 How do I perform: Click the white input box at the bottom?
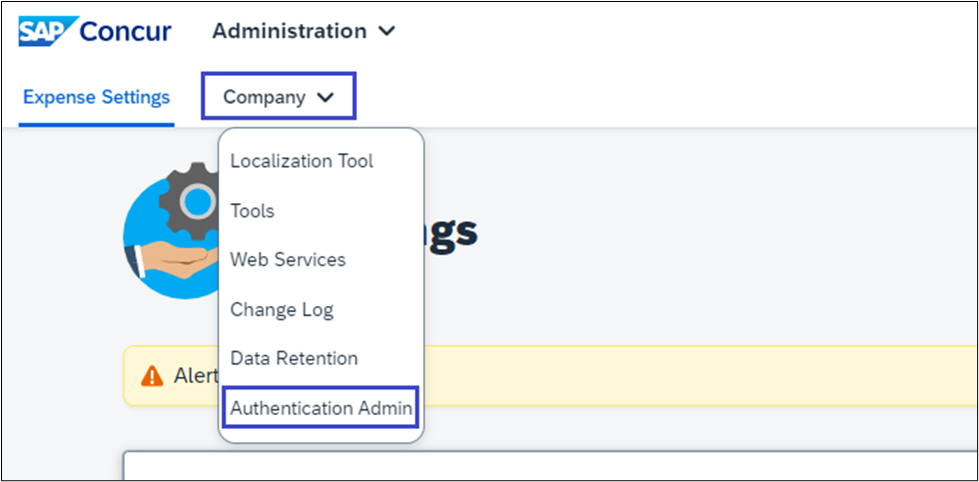click(550, 467)
